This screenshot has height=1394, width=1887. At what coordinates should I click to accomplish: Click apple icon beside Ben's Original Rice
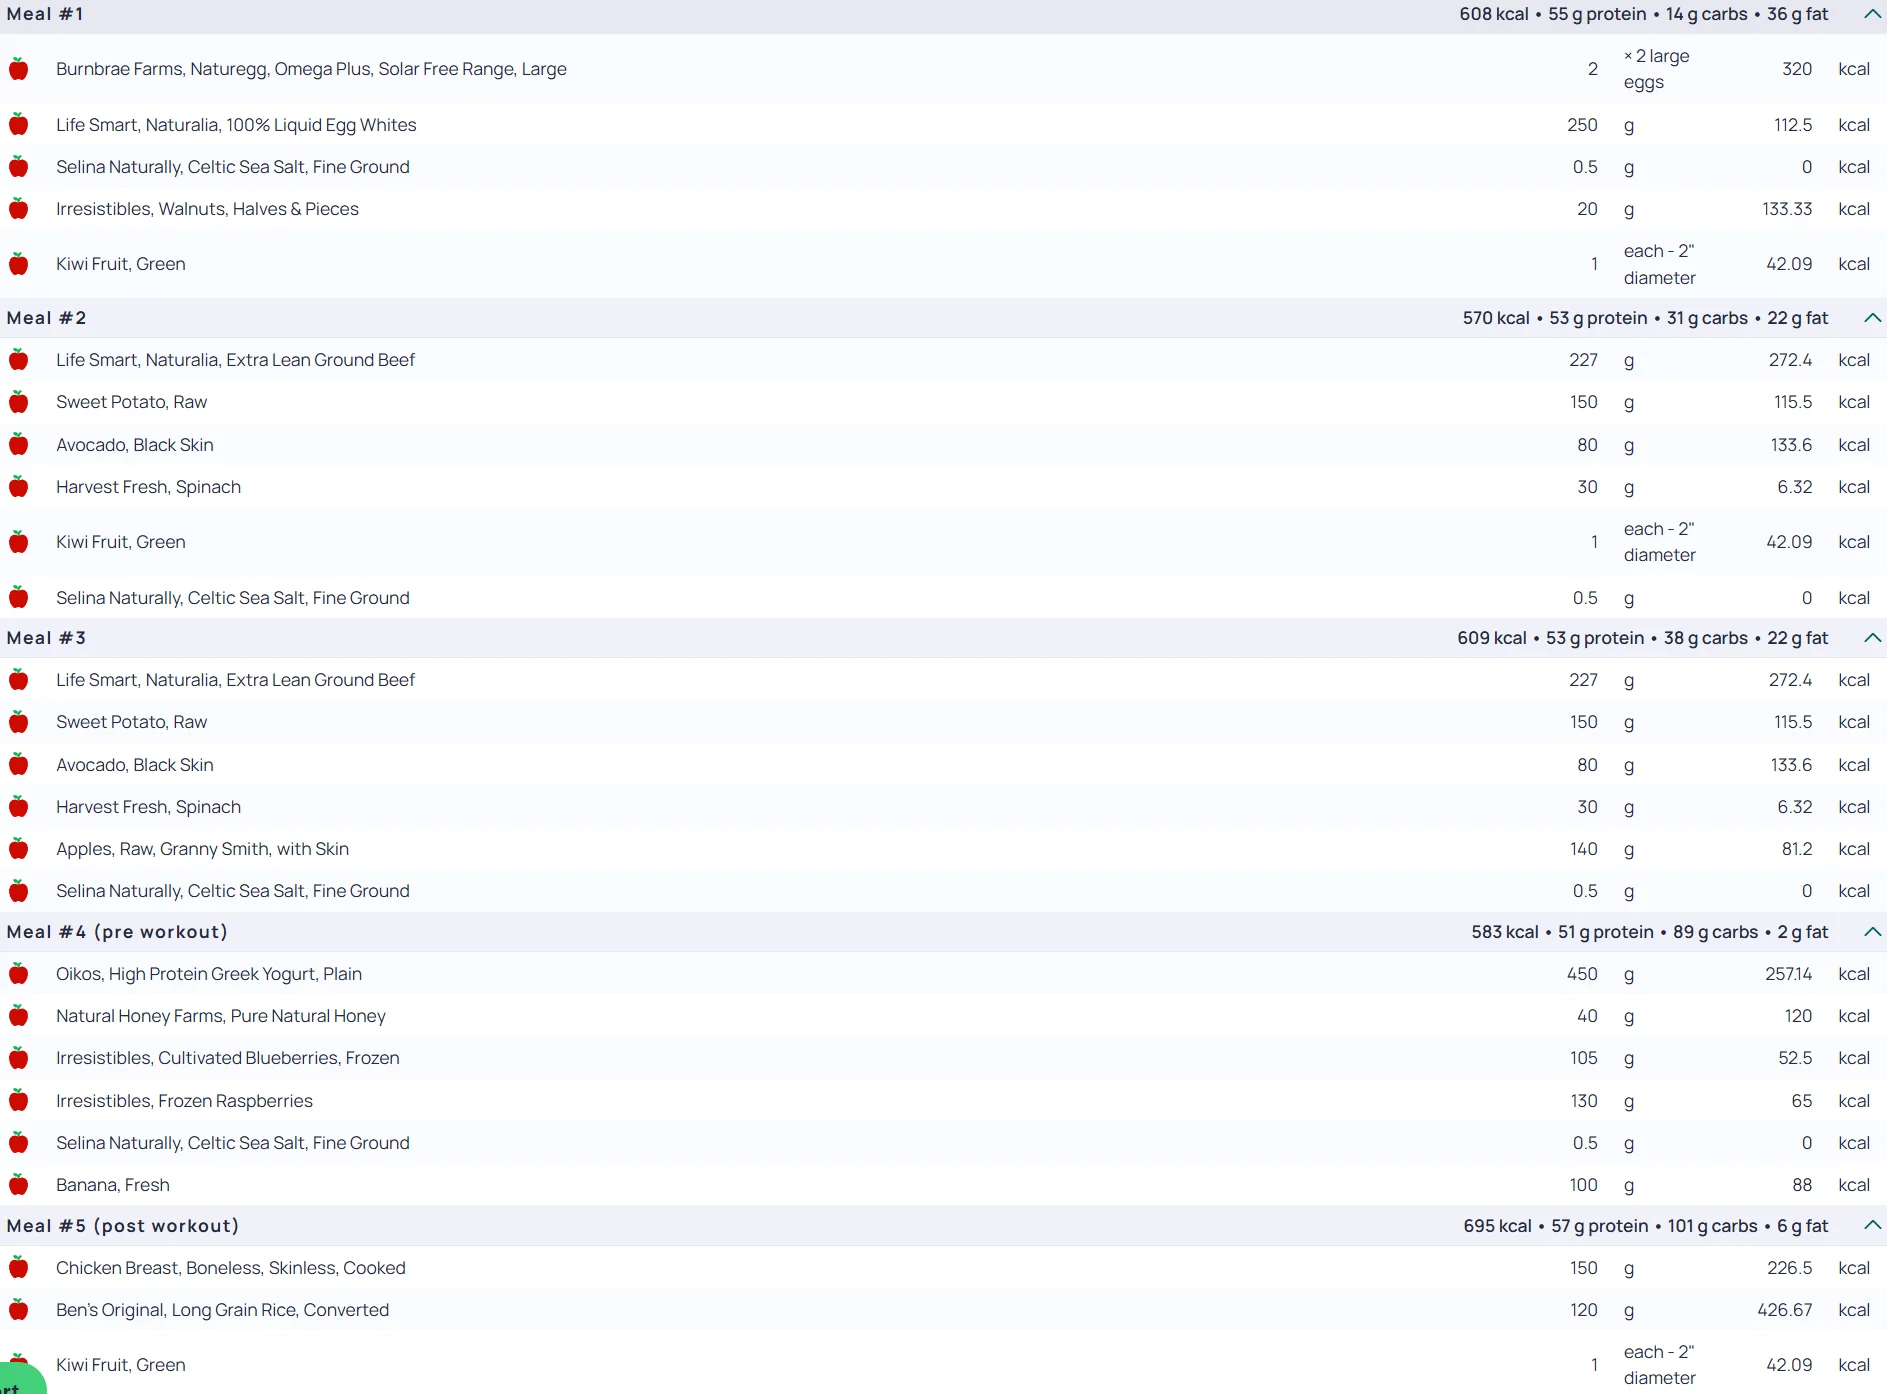[18, 1310]
